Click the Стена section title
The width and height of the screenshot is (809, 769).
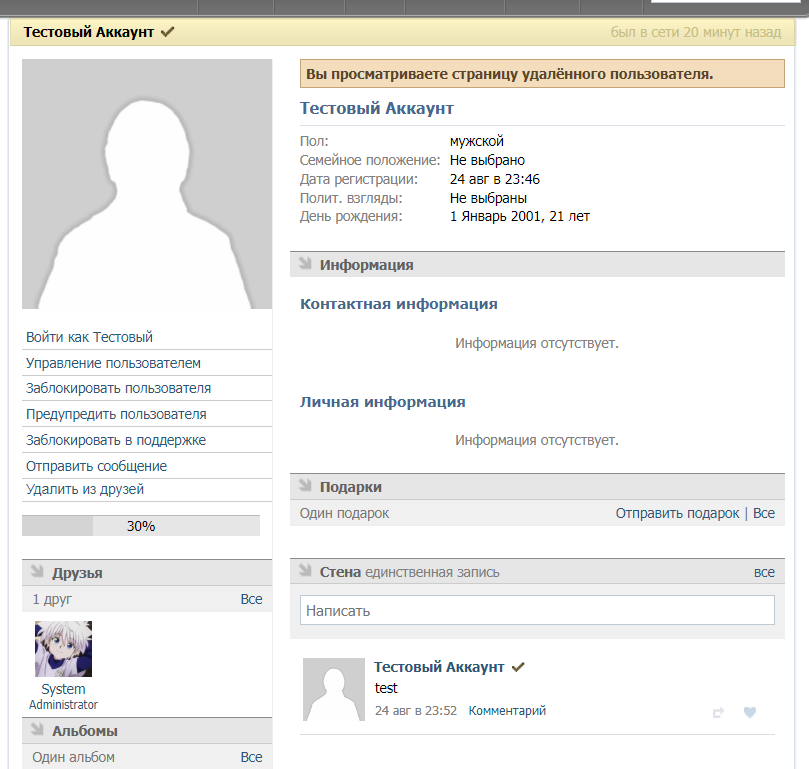[x=340, y=572]
